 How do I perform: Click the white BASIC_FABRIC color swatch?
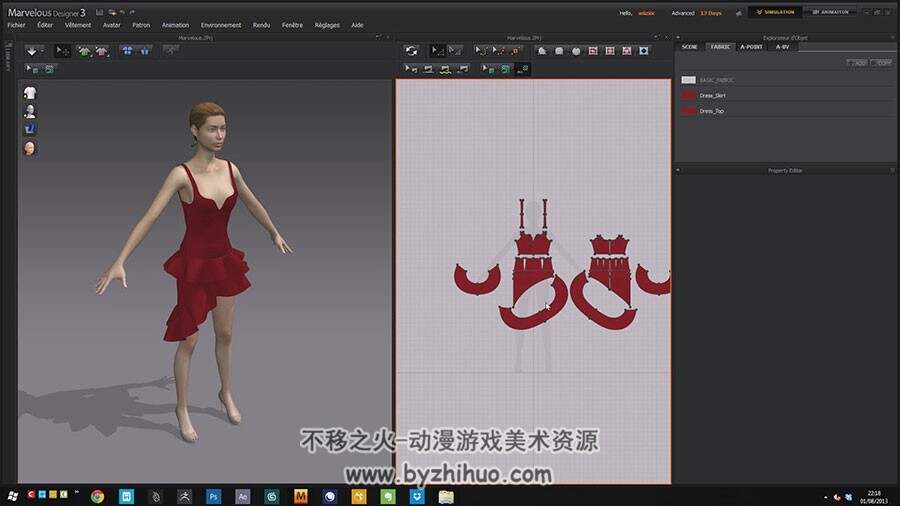688,80
